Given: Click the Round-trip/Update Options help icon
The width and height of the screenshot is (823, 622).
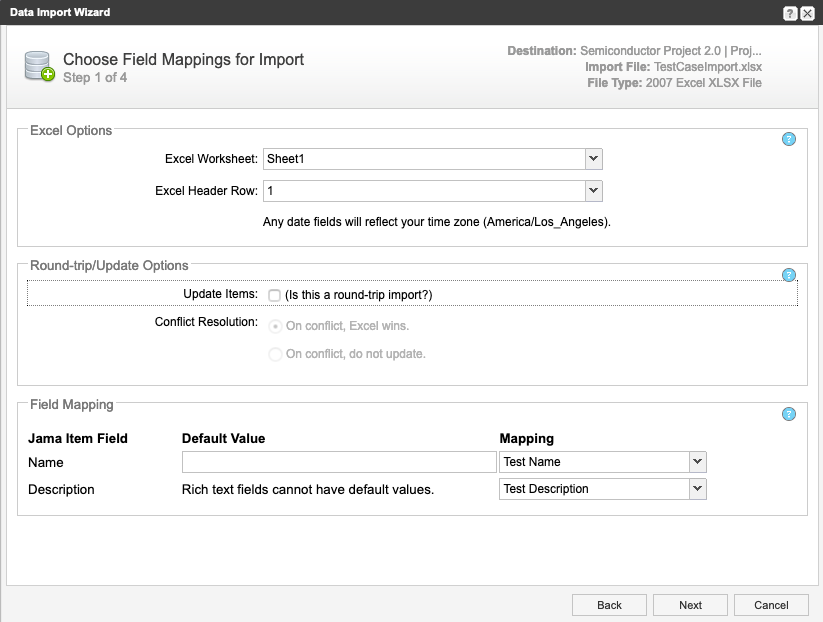Looking at the screenshot, I should (788, 275).
